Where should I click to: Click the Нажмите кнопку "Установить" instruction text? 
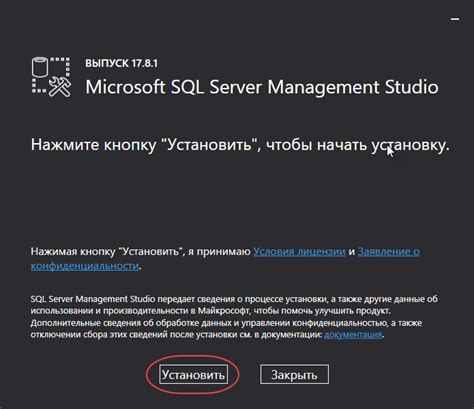click(240, 145)
